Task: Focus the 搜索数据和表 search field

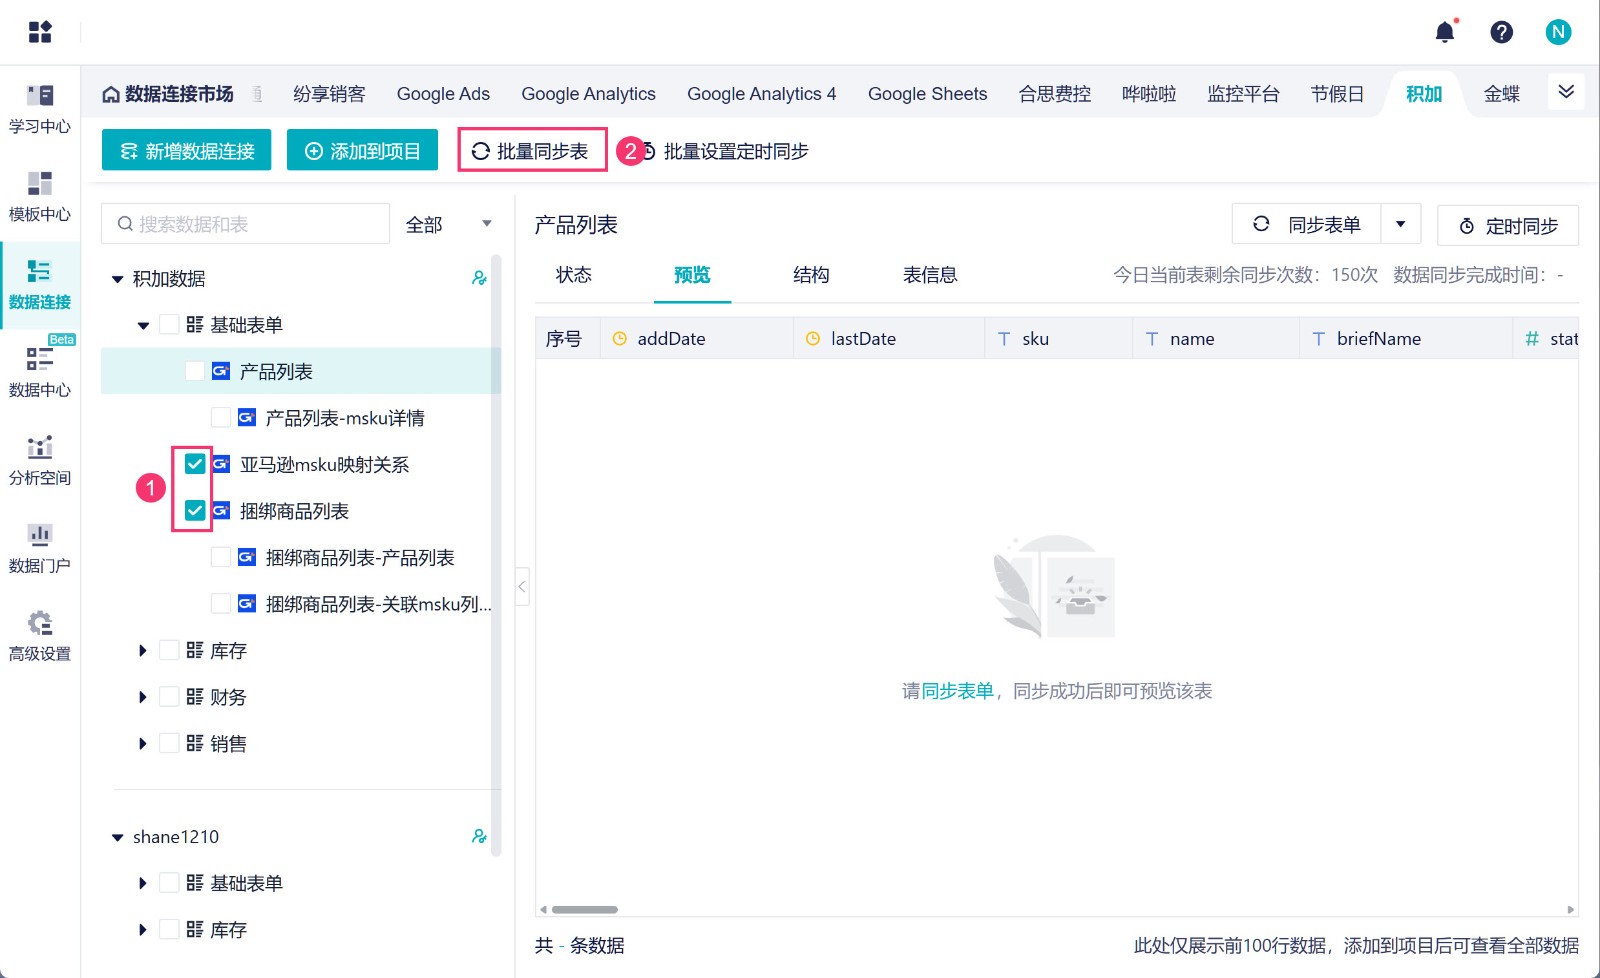Action: [x=245, y=224]
